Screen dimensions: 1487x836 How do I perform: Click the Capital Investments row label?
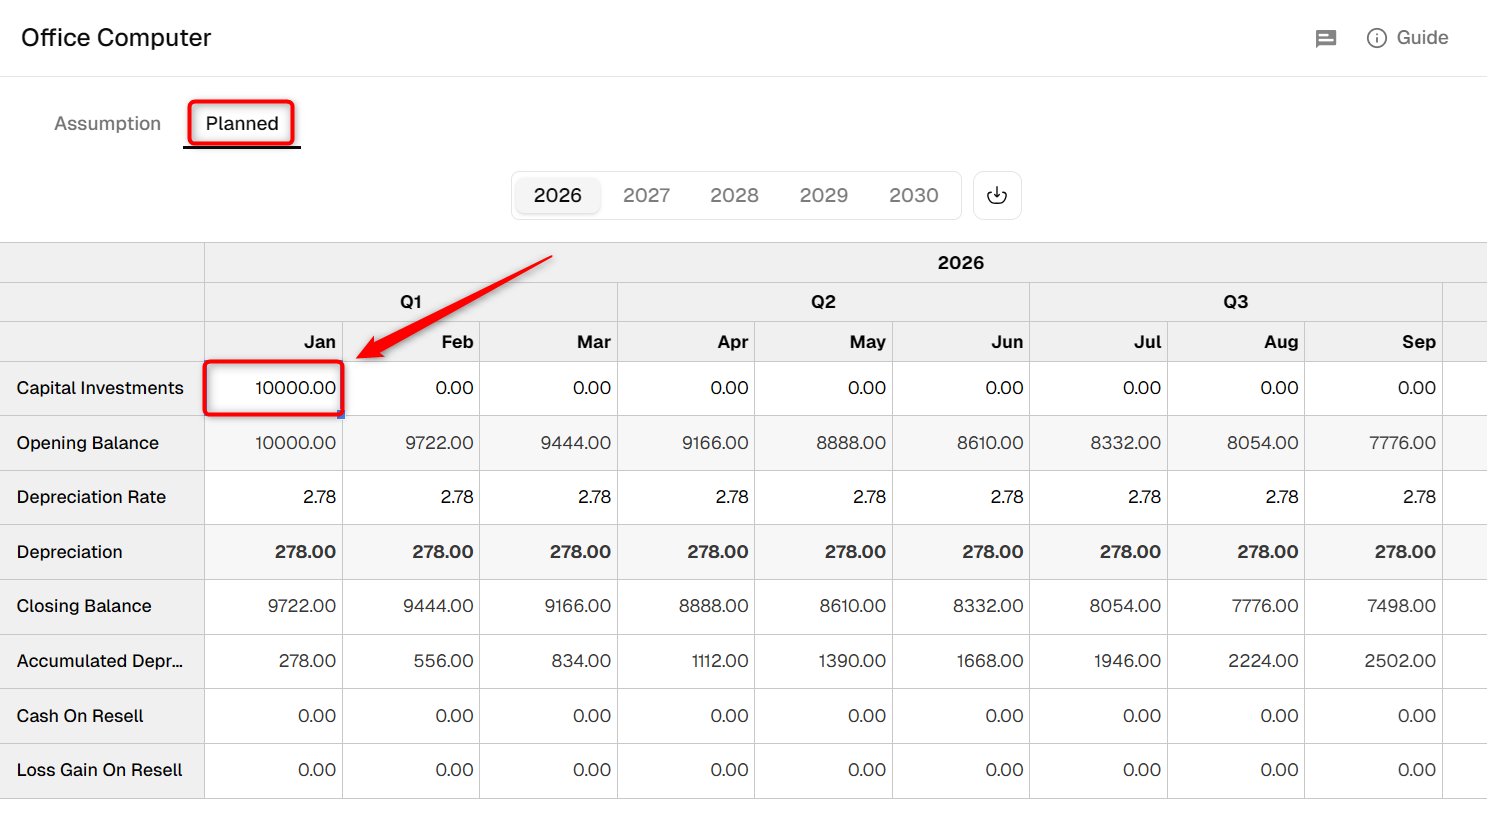pos(100,388)
